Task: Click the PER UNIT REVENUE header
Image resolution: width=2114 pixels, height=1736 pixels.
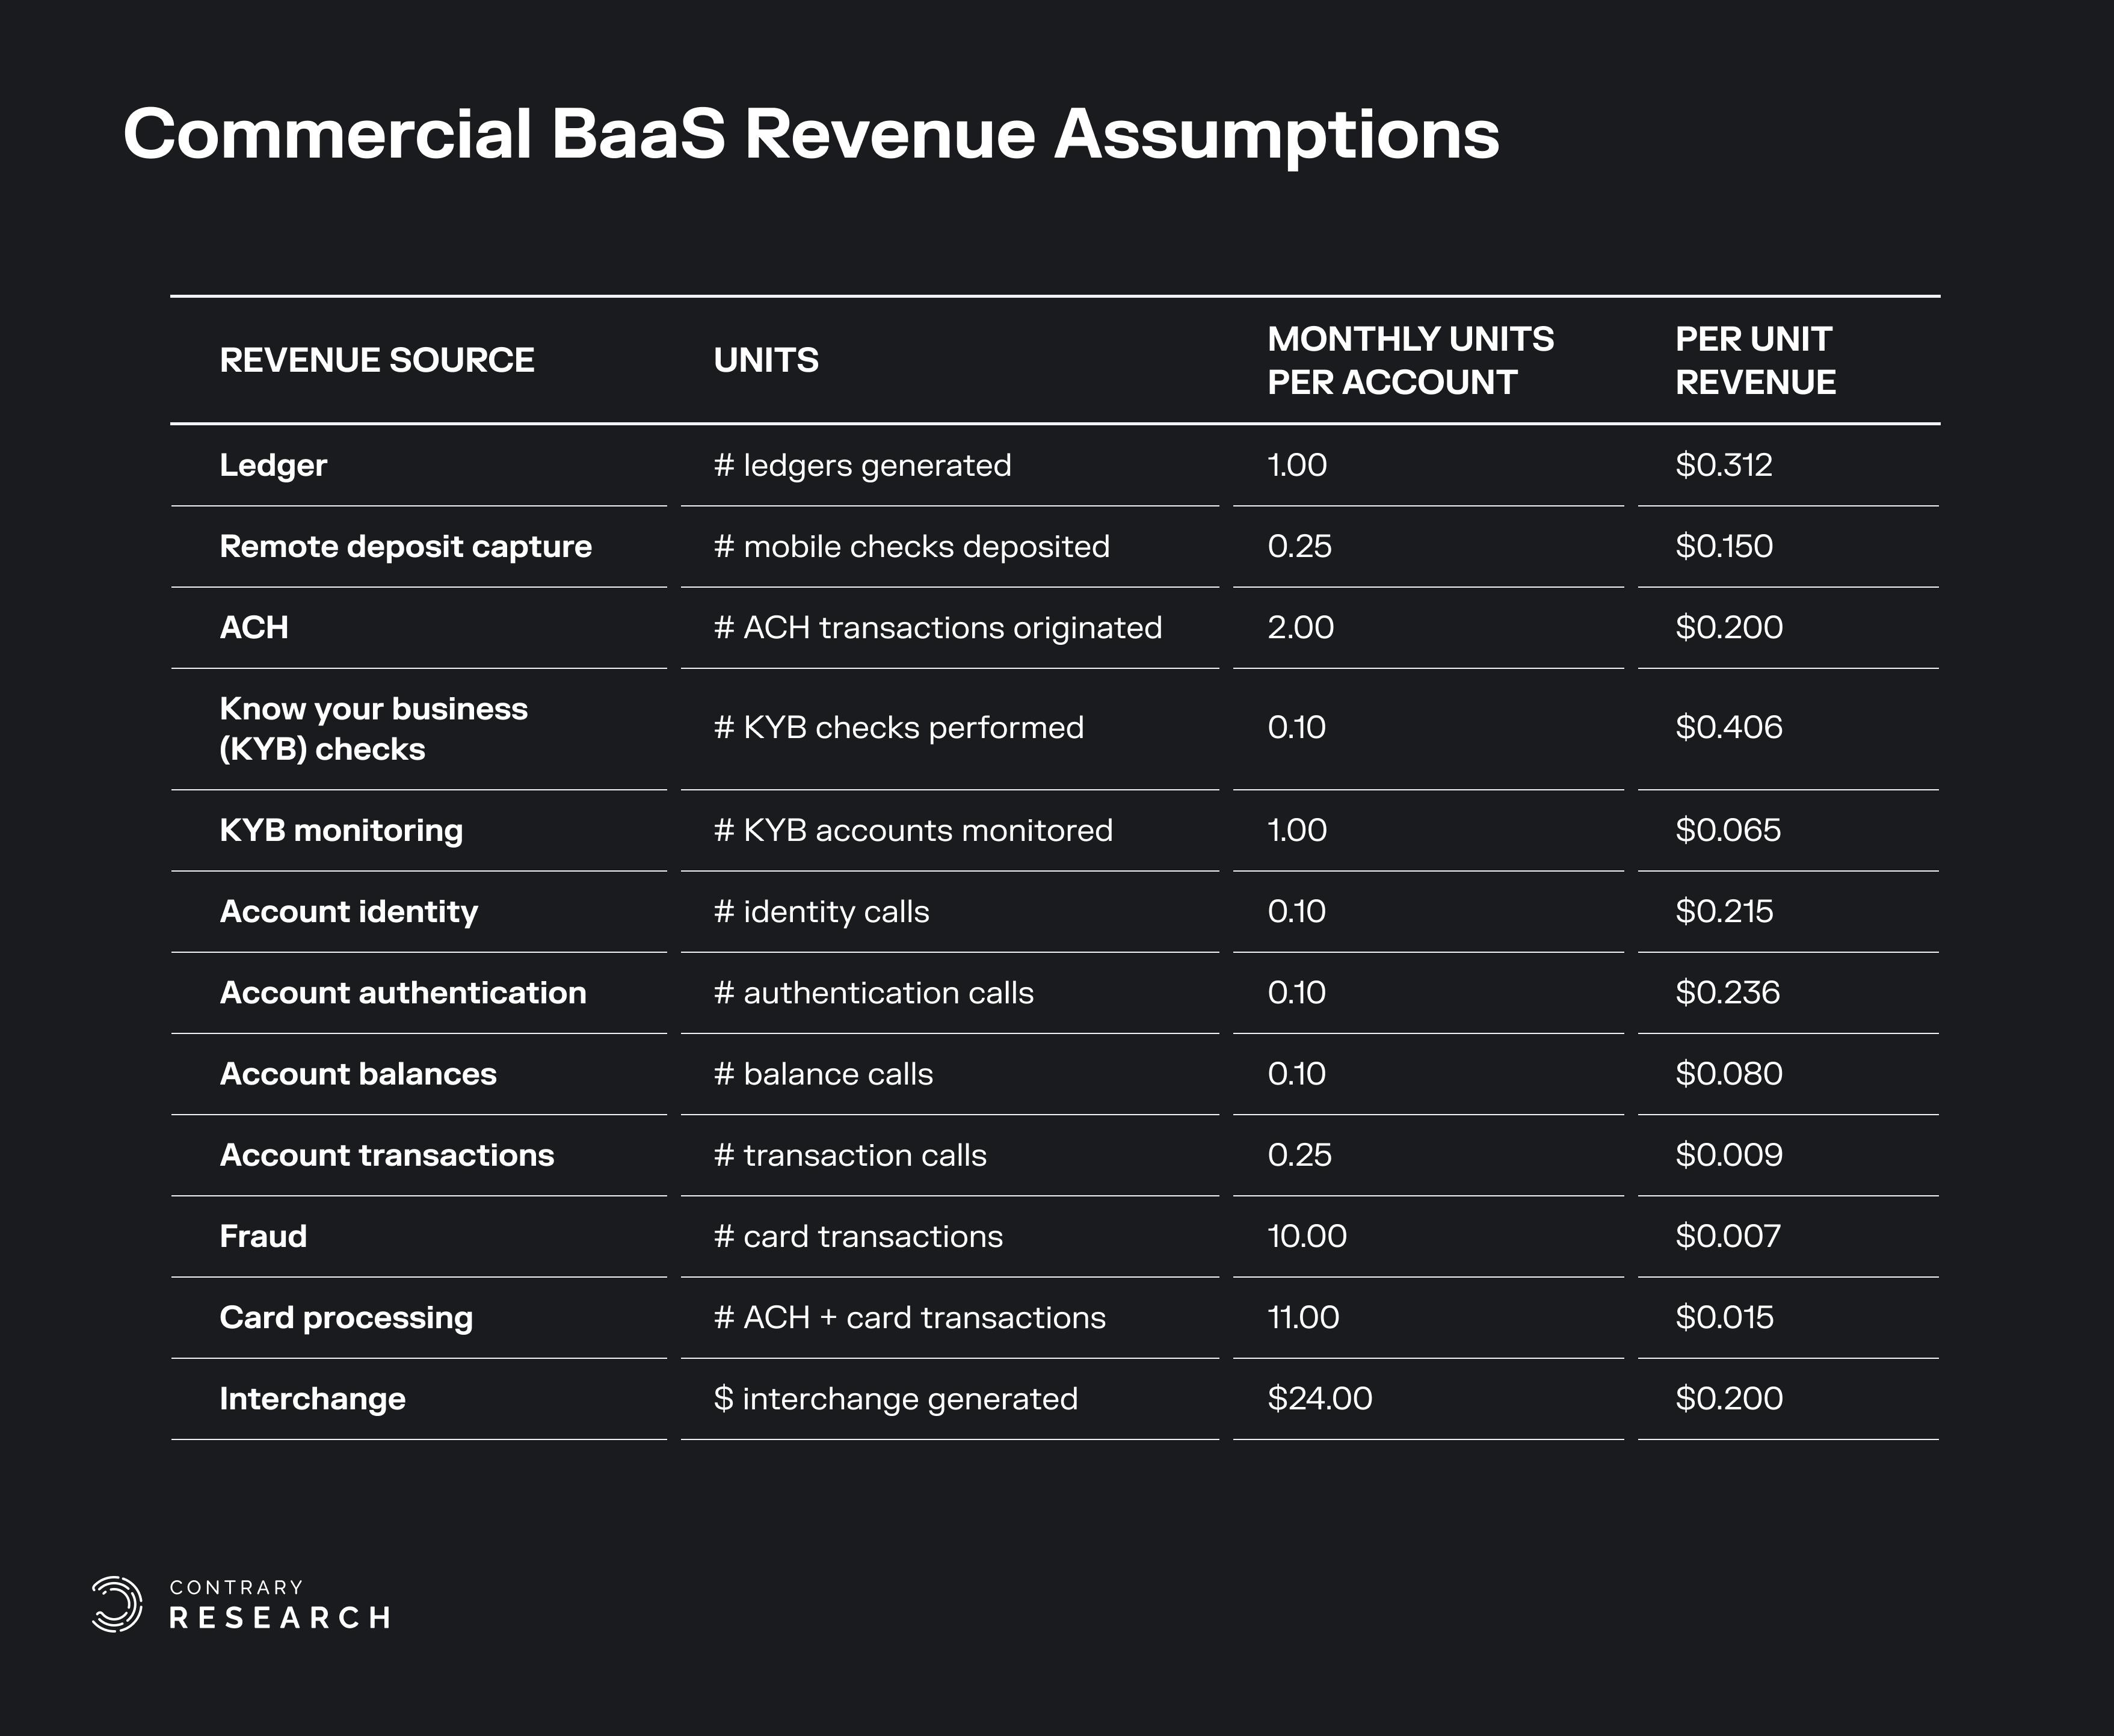Action: [x=1754, y=360]
